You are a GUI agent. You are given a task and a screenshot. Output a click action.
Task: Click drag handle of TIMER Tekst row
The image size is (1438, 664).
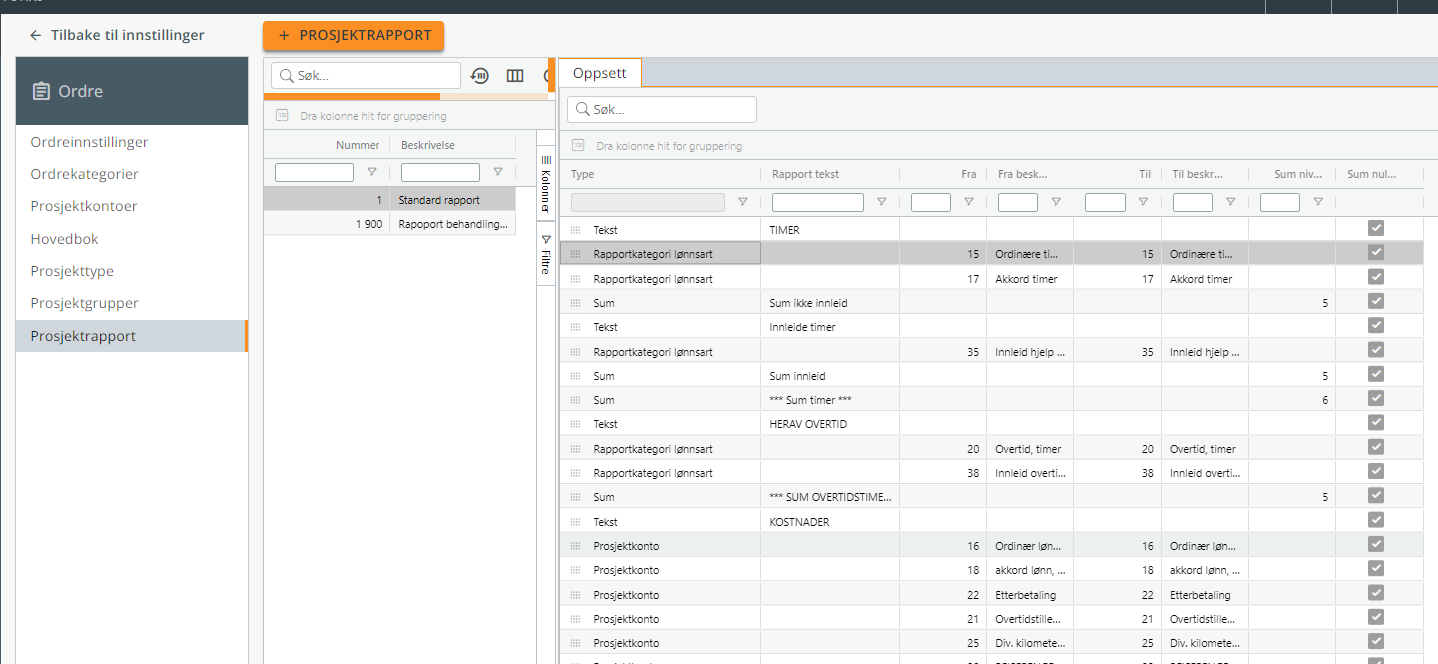pos(575,230)
